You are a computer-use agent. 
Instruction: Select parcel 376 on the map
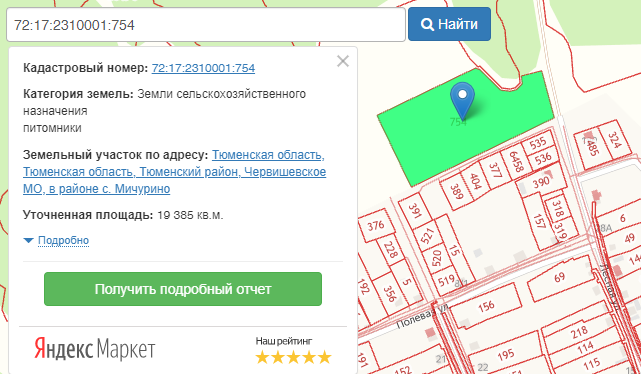click(x=375, y=226)
